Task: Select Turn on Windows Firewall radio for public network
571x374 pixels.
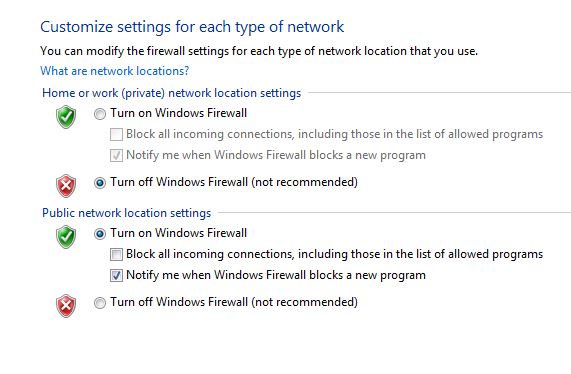Action: click(100, 234)
